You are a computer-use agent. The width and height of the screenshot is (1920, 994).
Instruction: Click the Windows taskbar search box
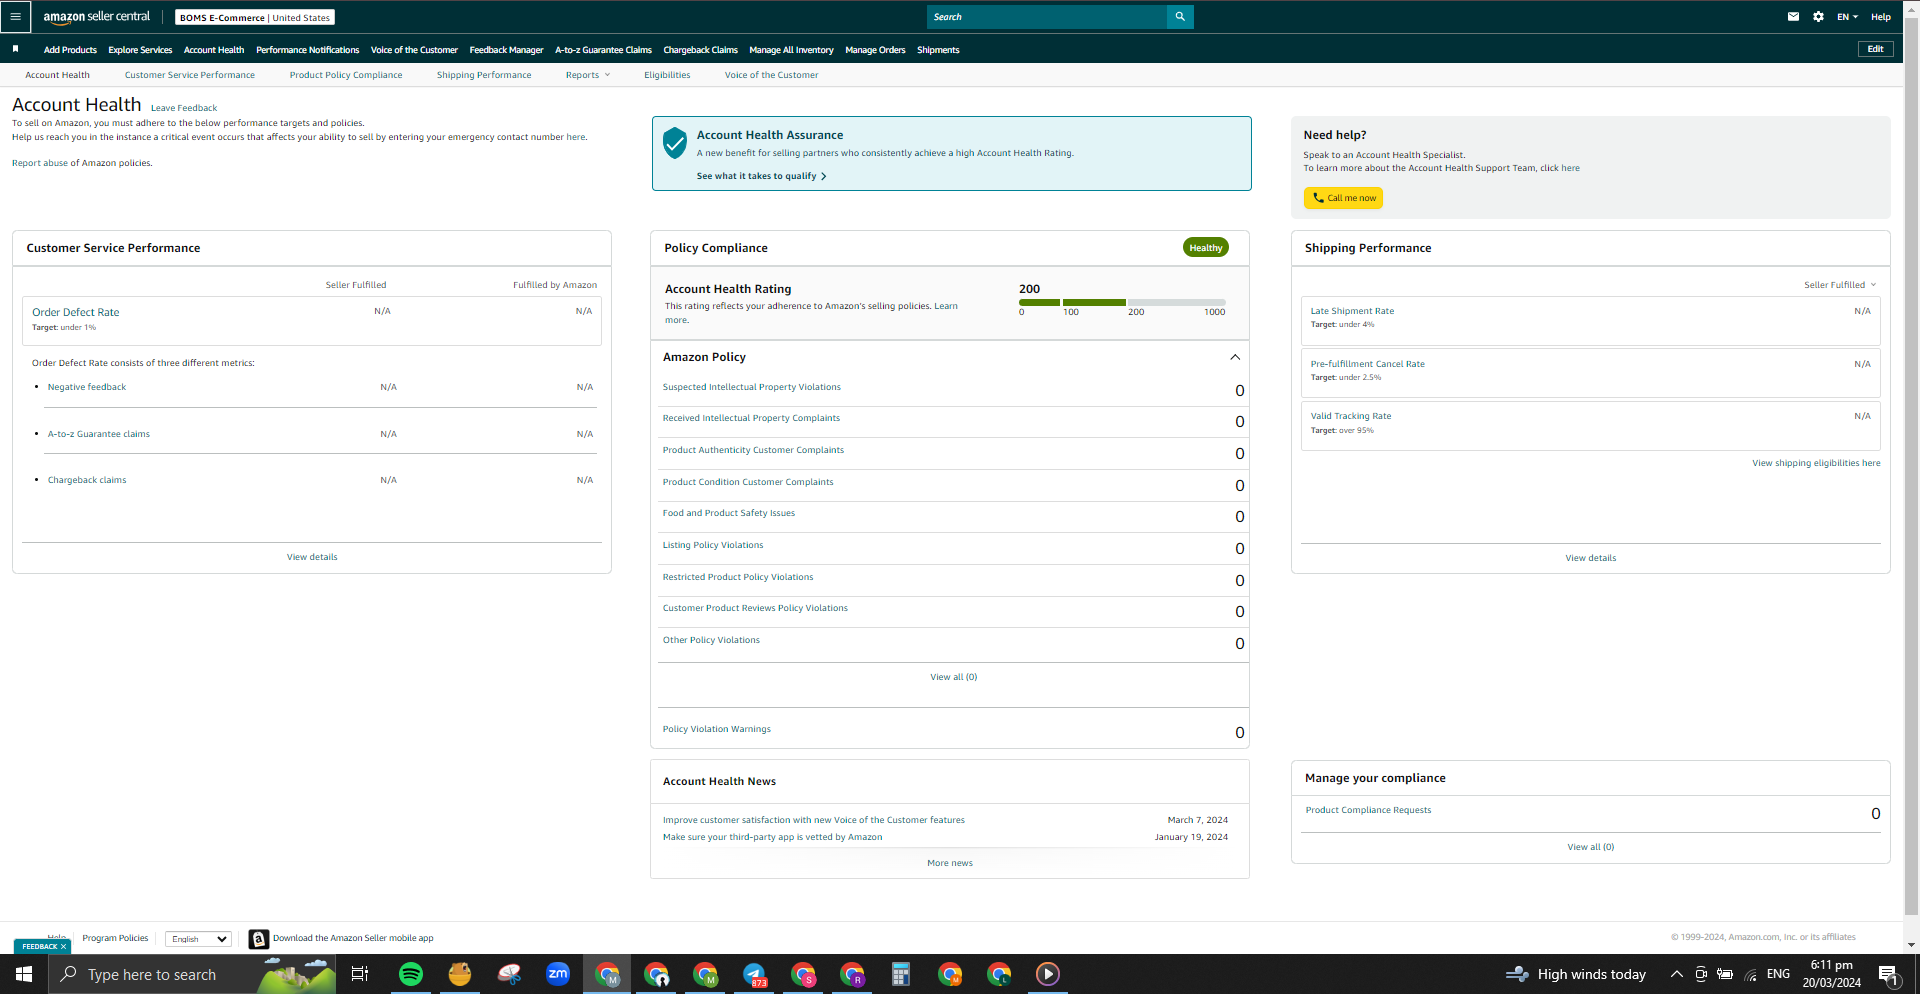[193, 974]
